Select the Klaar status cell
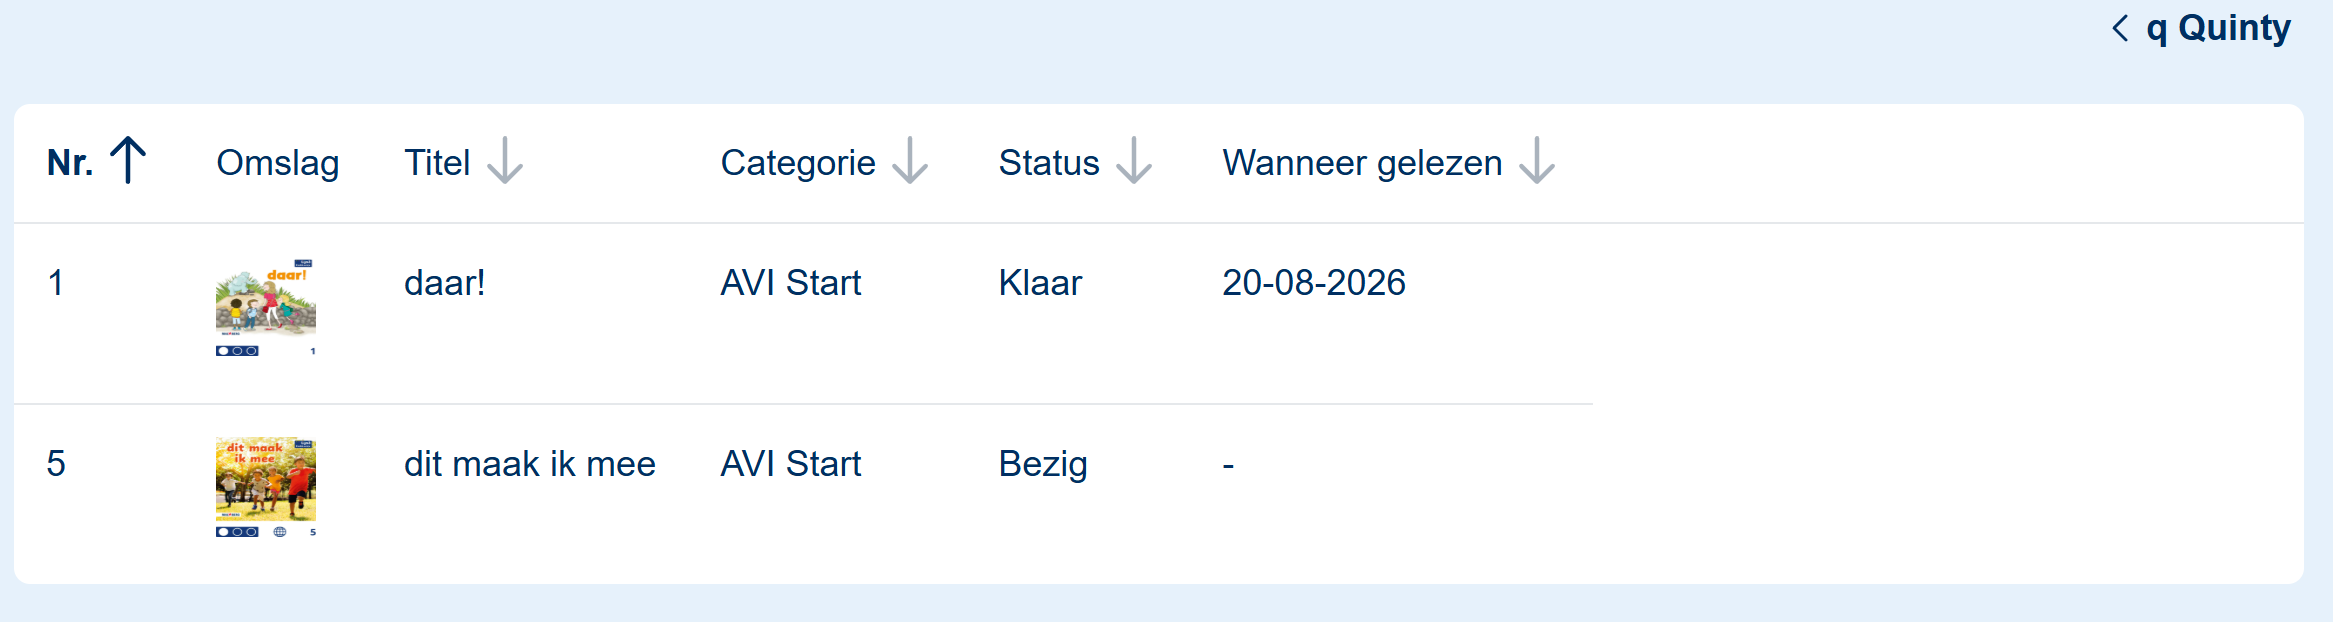Image resolution: width=2333 pixels, height=622 pixels. pos(1040,283)
